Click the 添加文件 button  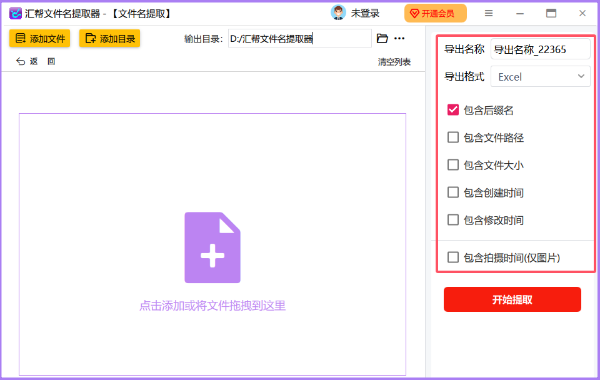pos(40,39)
